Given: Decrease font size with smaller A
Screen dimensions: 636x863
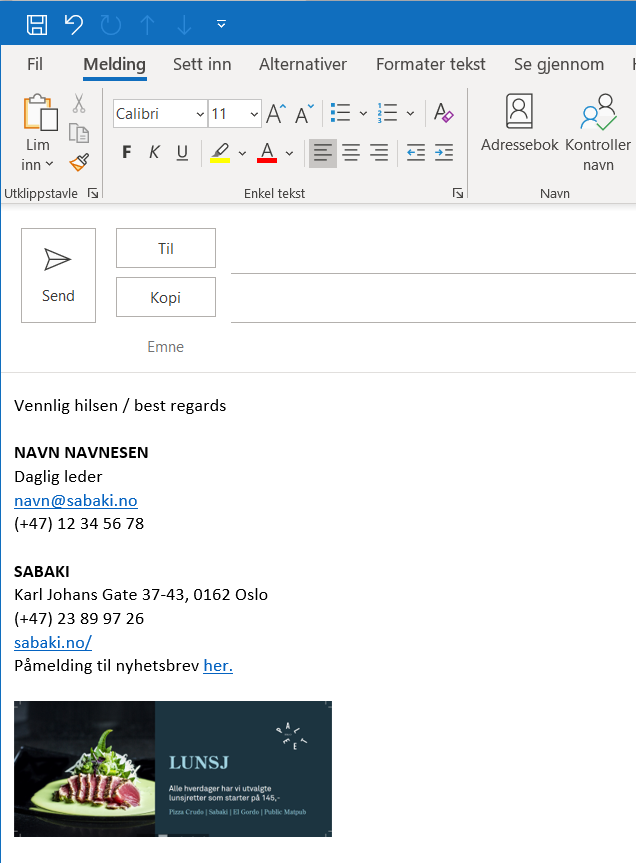Looking at the screenshot, I should tap(304, 113).
